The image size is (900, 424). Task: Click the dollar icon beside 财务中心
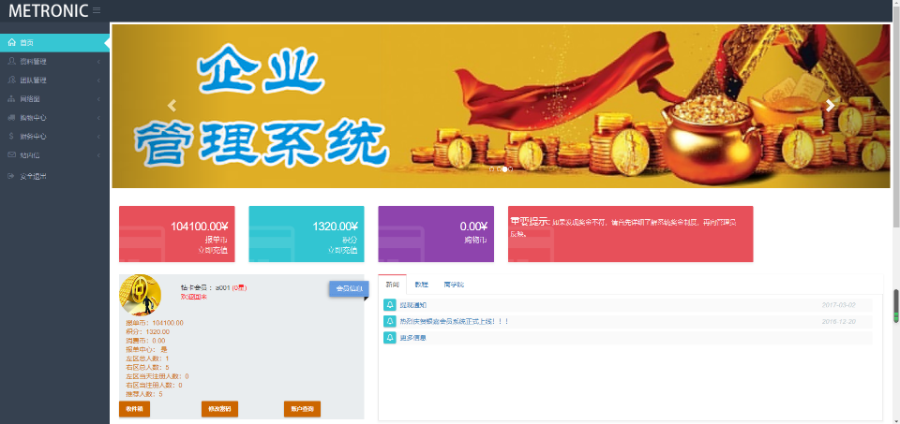(11, 137)
